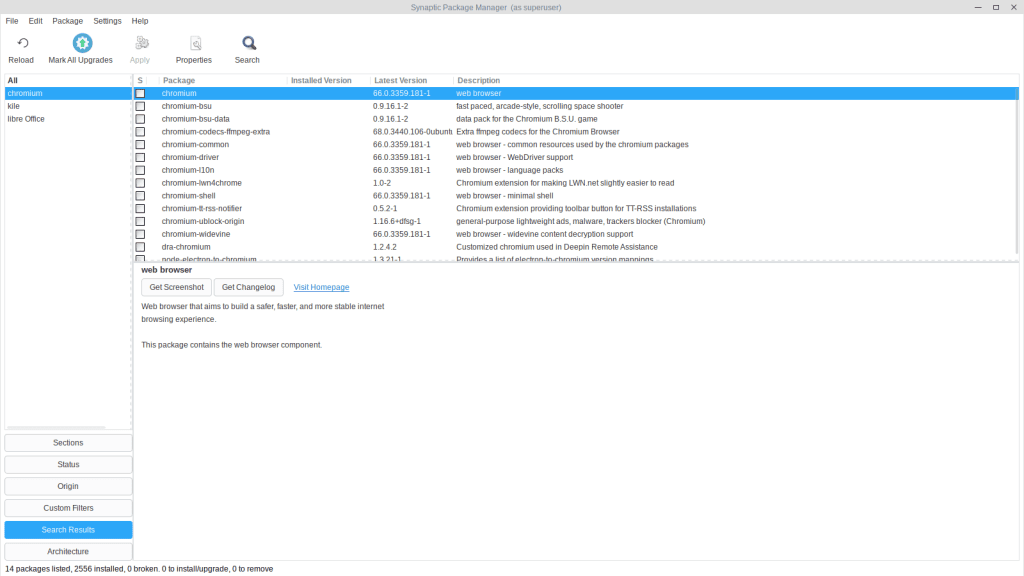Viewport: 1024px width, 576px height.
Task: Open the Edit menu
Action: pyautogui.click(x=35, y=21)
